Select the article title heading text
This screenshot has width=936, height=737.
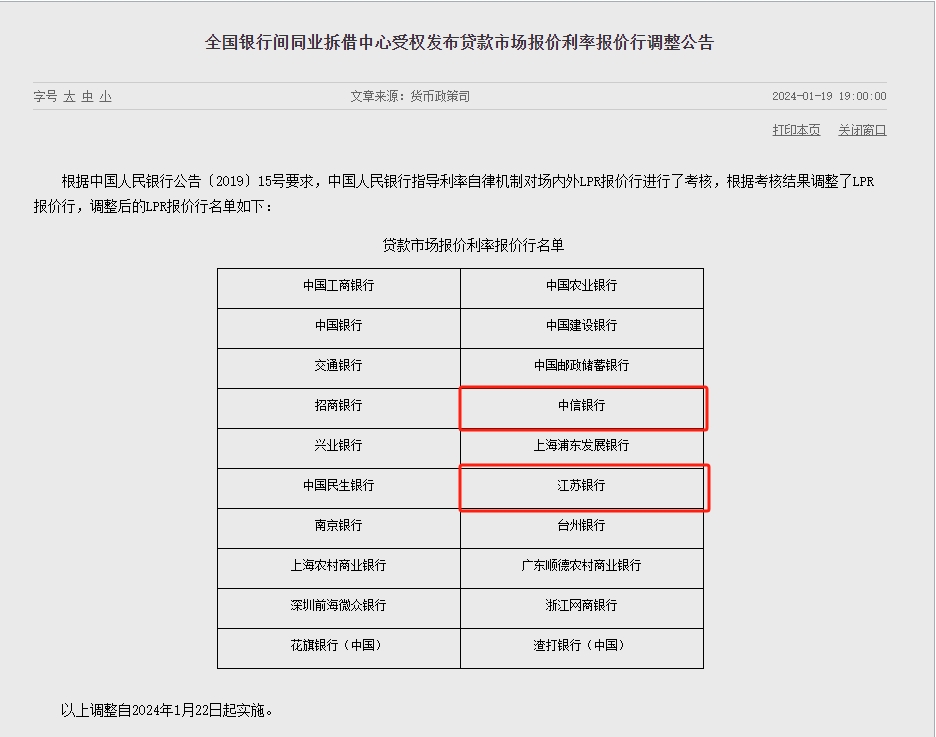click(459, 42)
